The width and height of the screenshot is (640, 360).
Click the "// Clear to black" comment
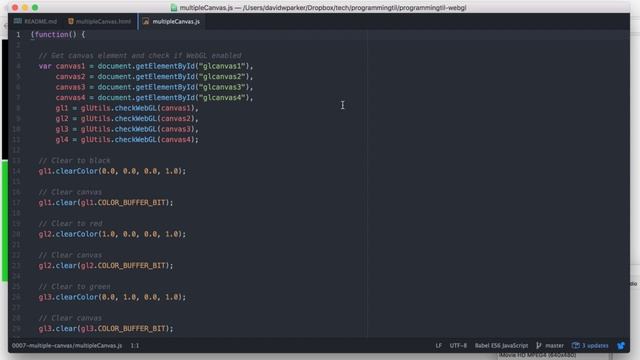click(x=74, y=160)
